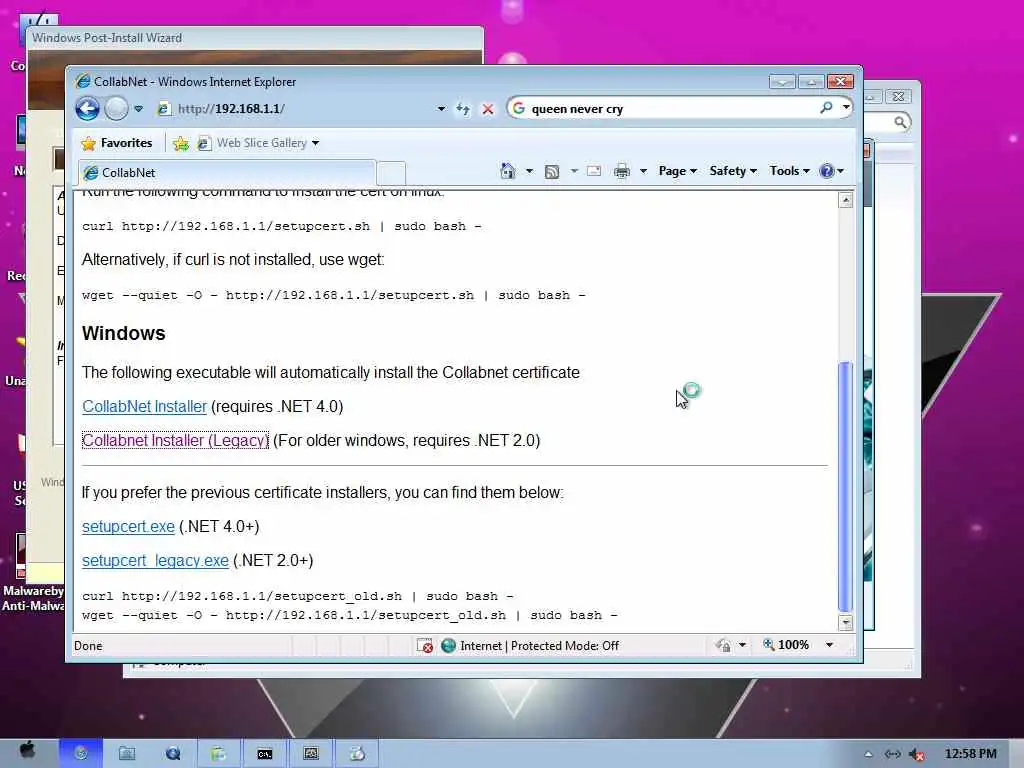Click the page scrollbar up arrow
Viewport: 1024px width, 768px height.
[x=845, y=200]
